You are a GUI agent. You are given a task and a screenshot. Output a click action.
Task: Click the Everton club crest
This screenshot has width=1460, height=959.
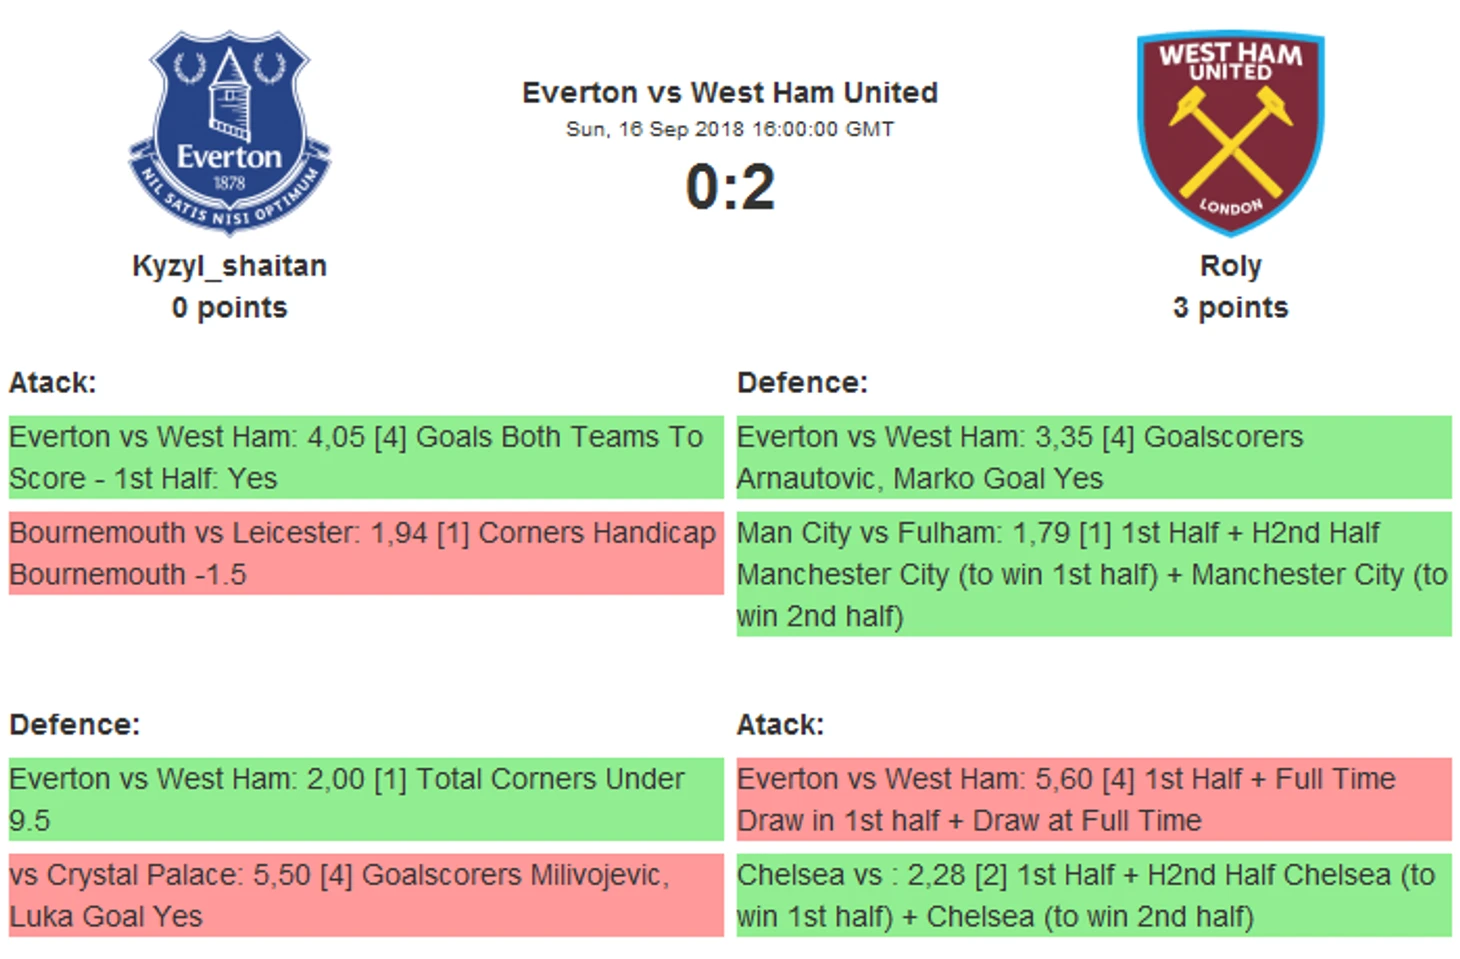tap(230, 132)
